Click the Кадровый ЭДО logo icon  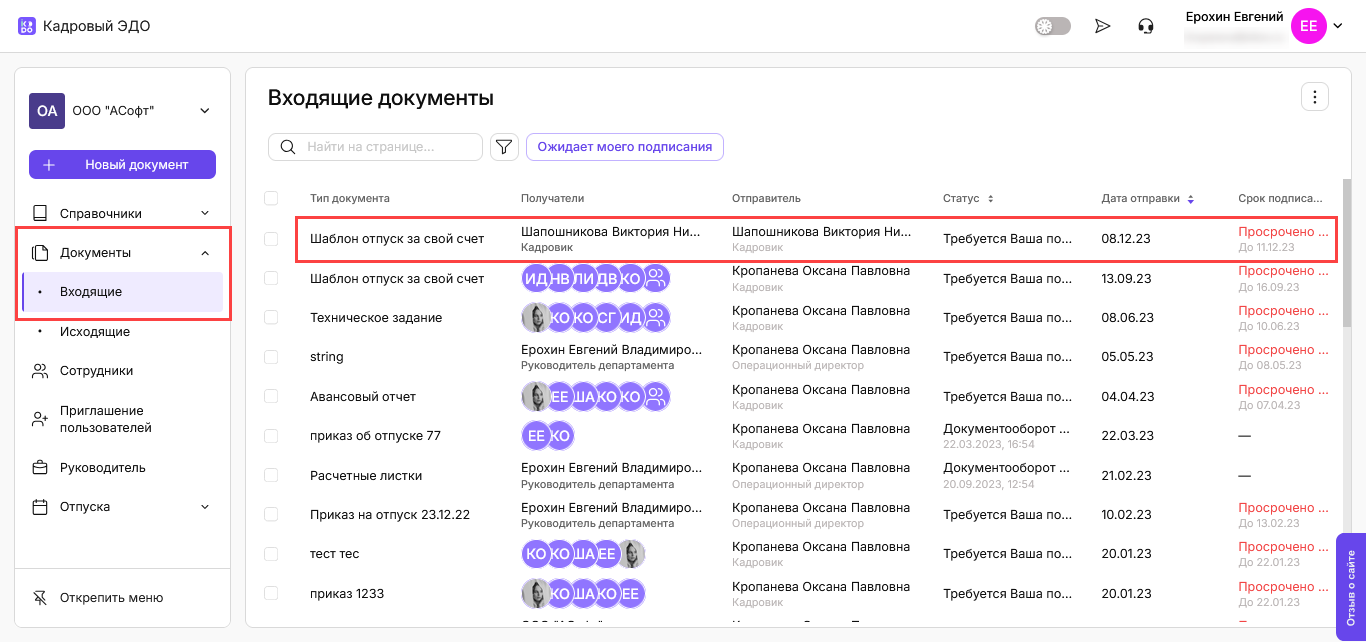pyautogui.click(x=27, y=26)
